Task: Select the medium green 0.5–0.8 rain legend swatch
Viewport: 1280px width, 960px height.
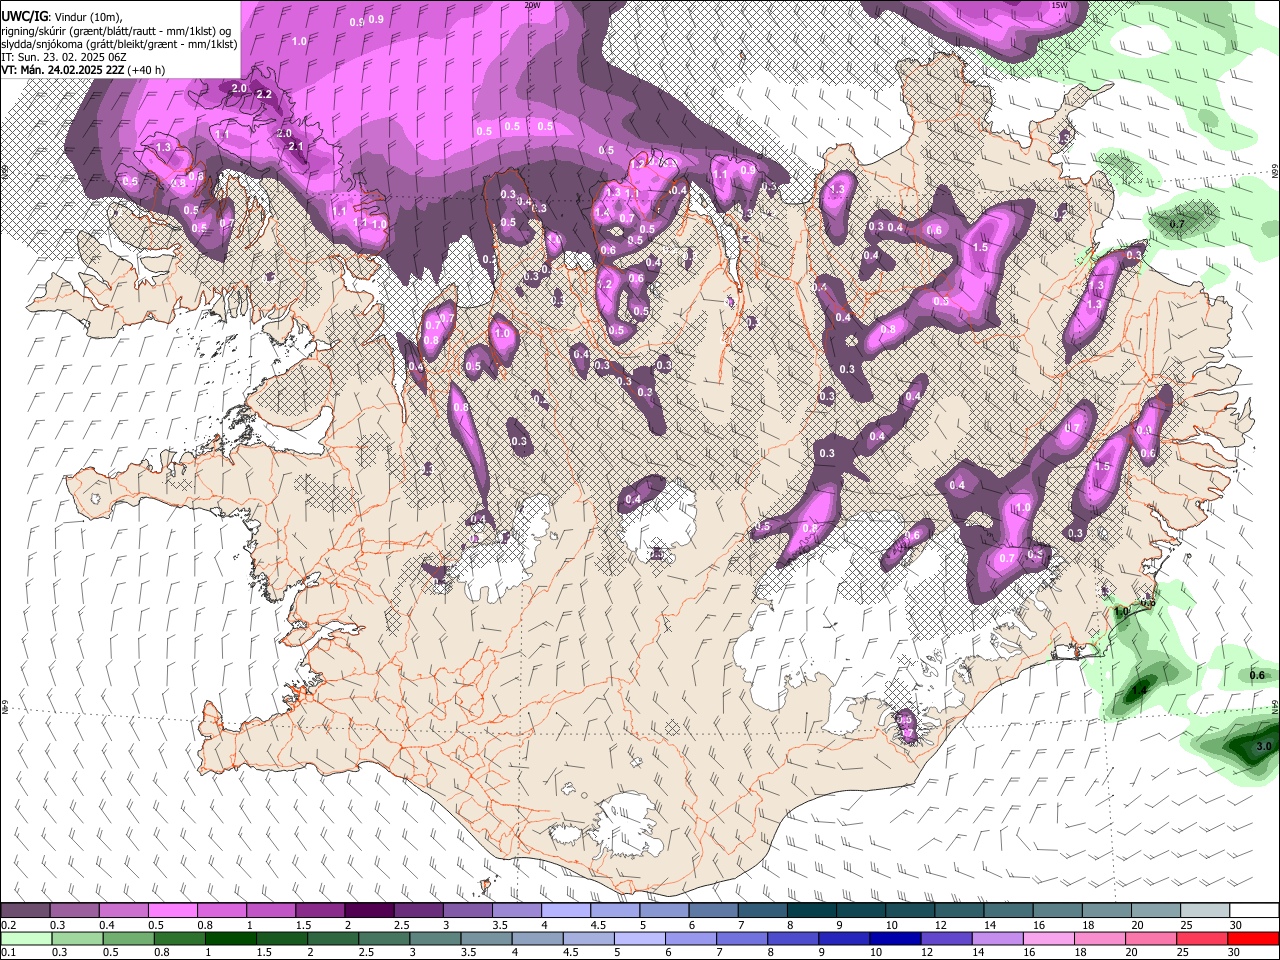Action: pyautogui.click(x=128, y=939)
